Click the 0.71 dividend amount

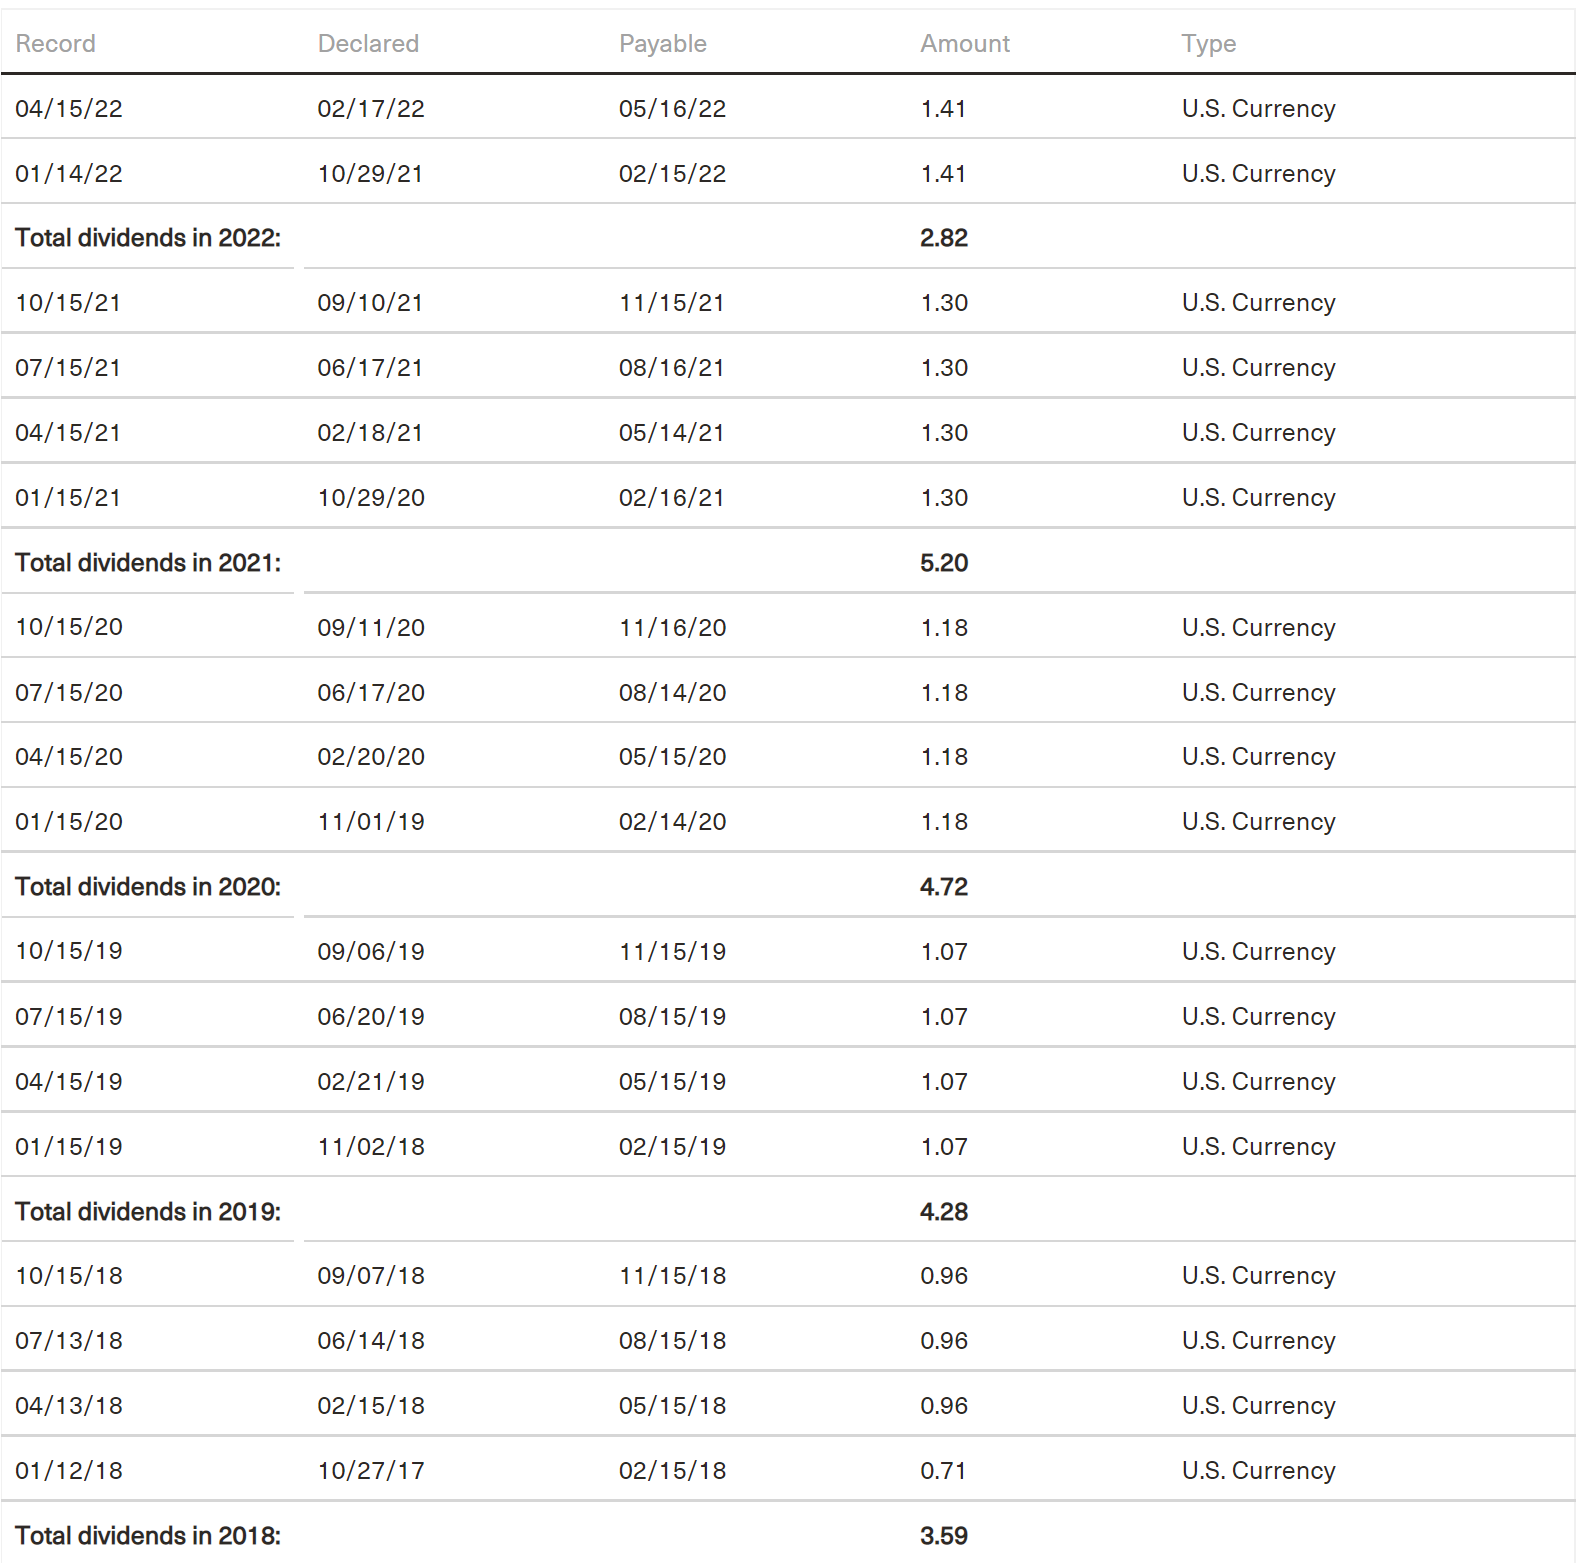click(x=943, y=1471)
